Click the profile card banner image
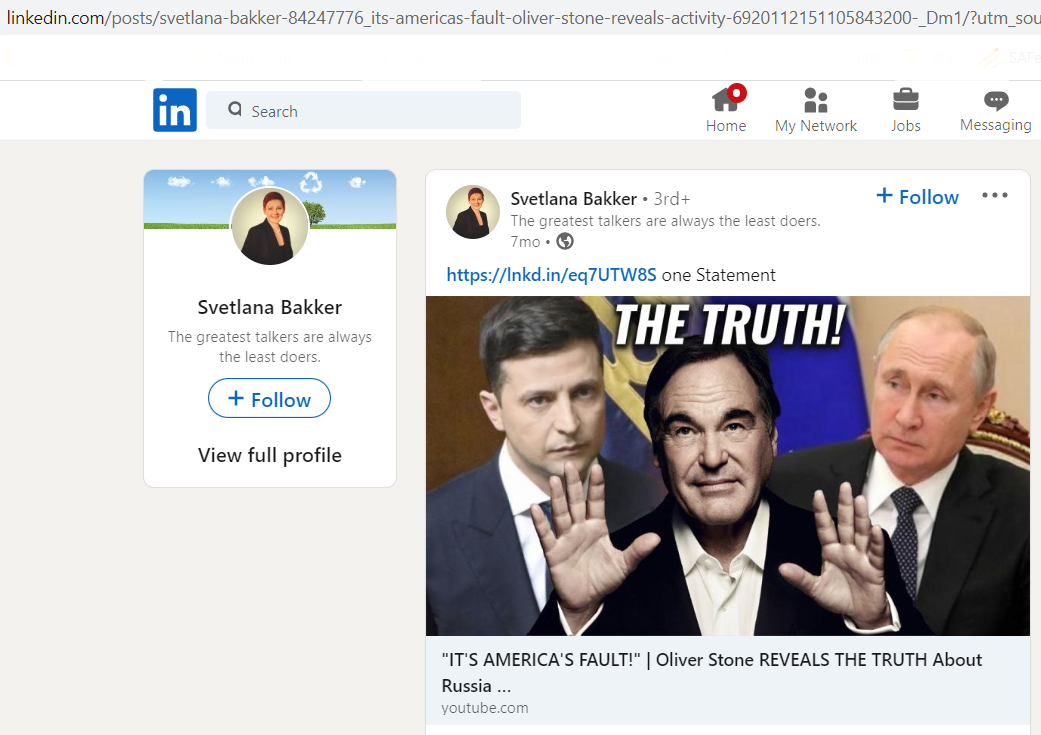The height and width of the screenshot is (735, 1041). 270,199
